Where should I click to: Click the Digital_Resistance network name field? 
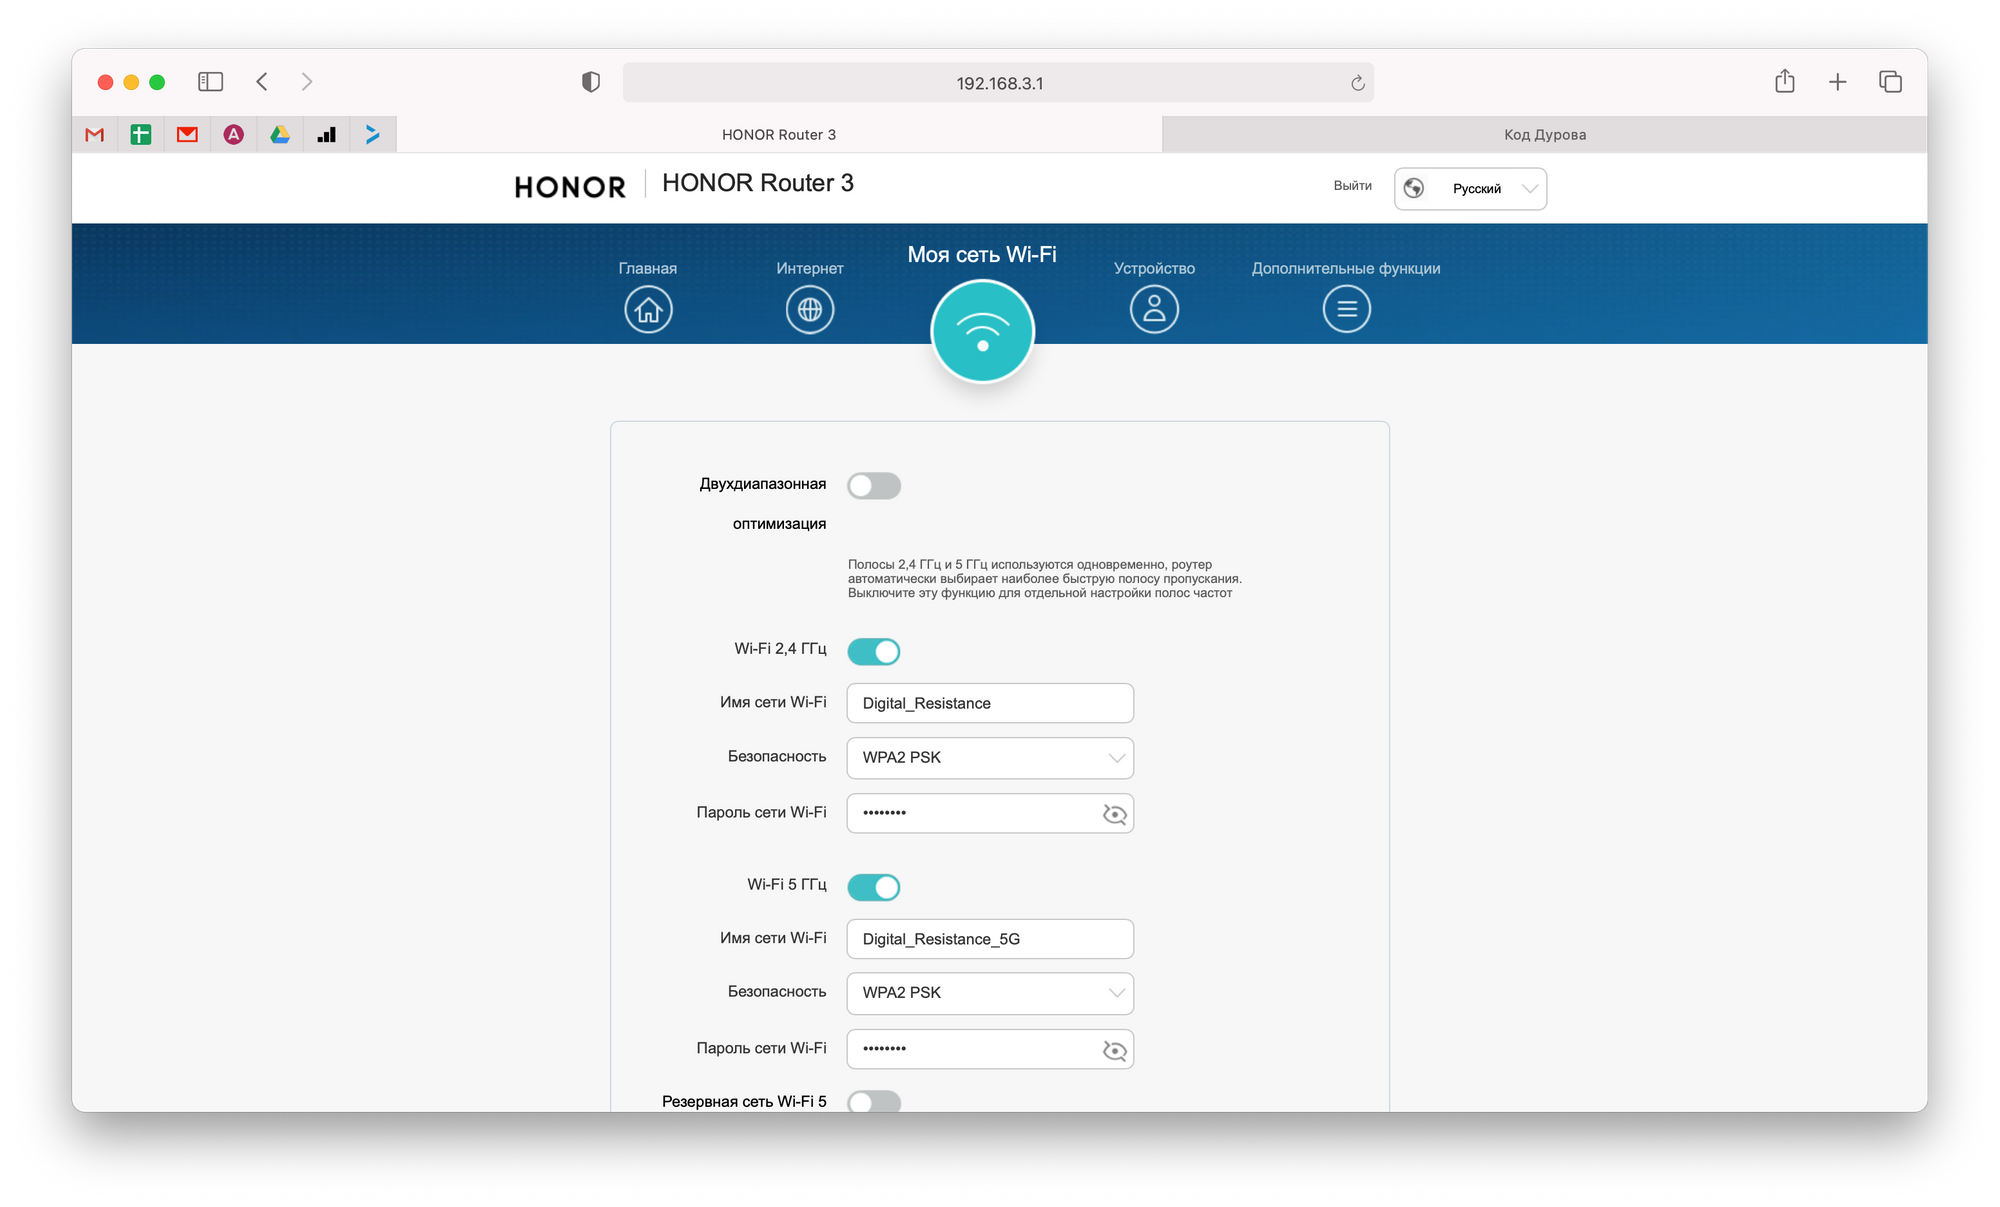click(990, 703)
